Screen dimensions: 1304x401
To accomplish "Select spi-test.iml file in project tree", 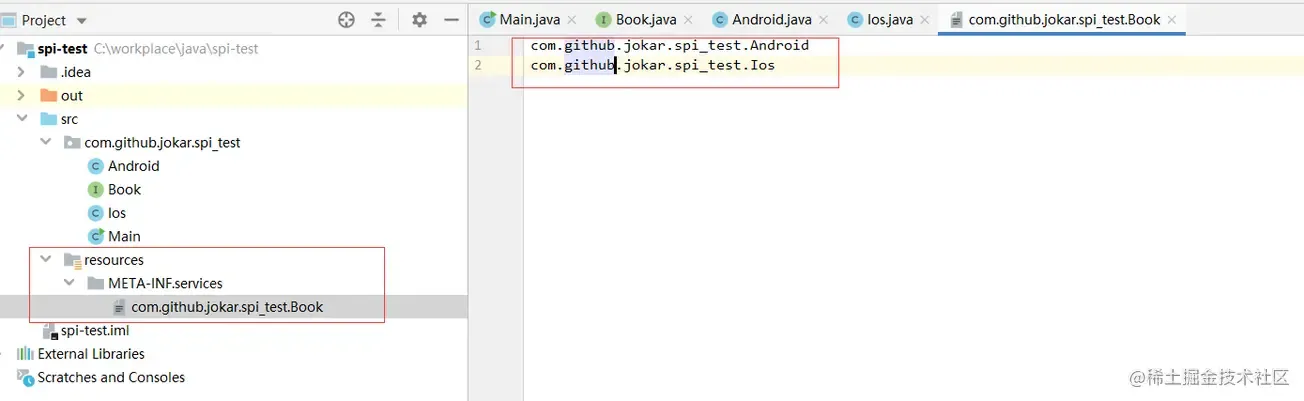I will 94,331.
